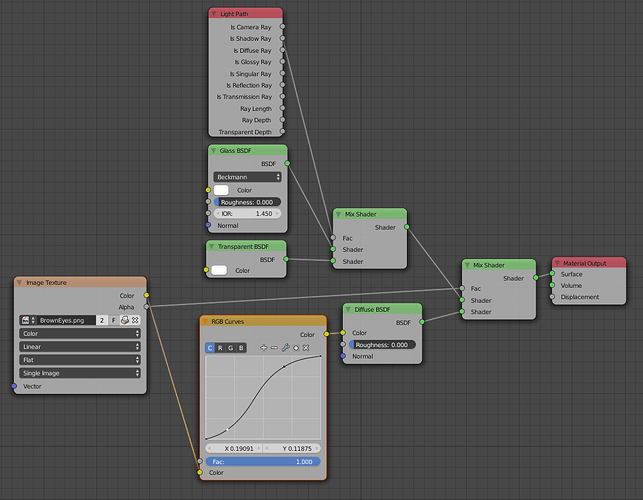Toggle fake user F for image
Image resolution: width=643 pixels, height=500 pixels.
click(114, 320)
